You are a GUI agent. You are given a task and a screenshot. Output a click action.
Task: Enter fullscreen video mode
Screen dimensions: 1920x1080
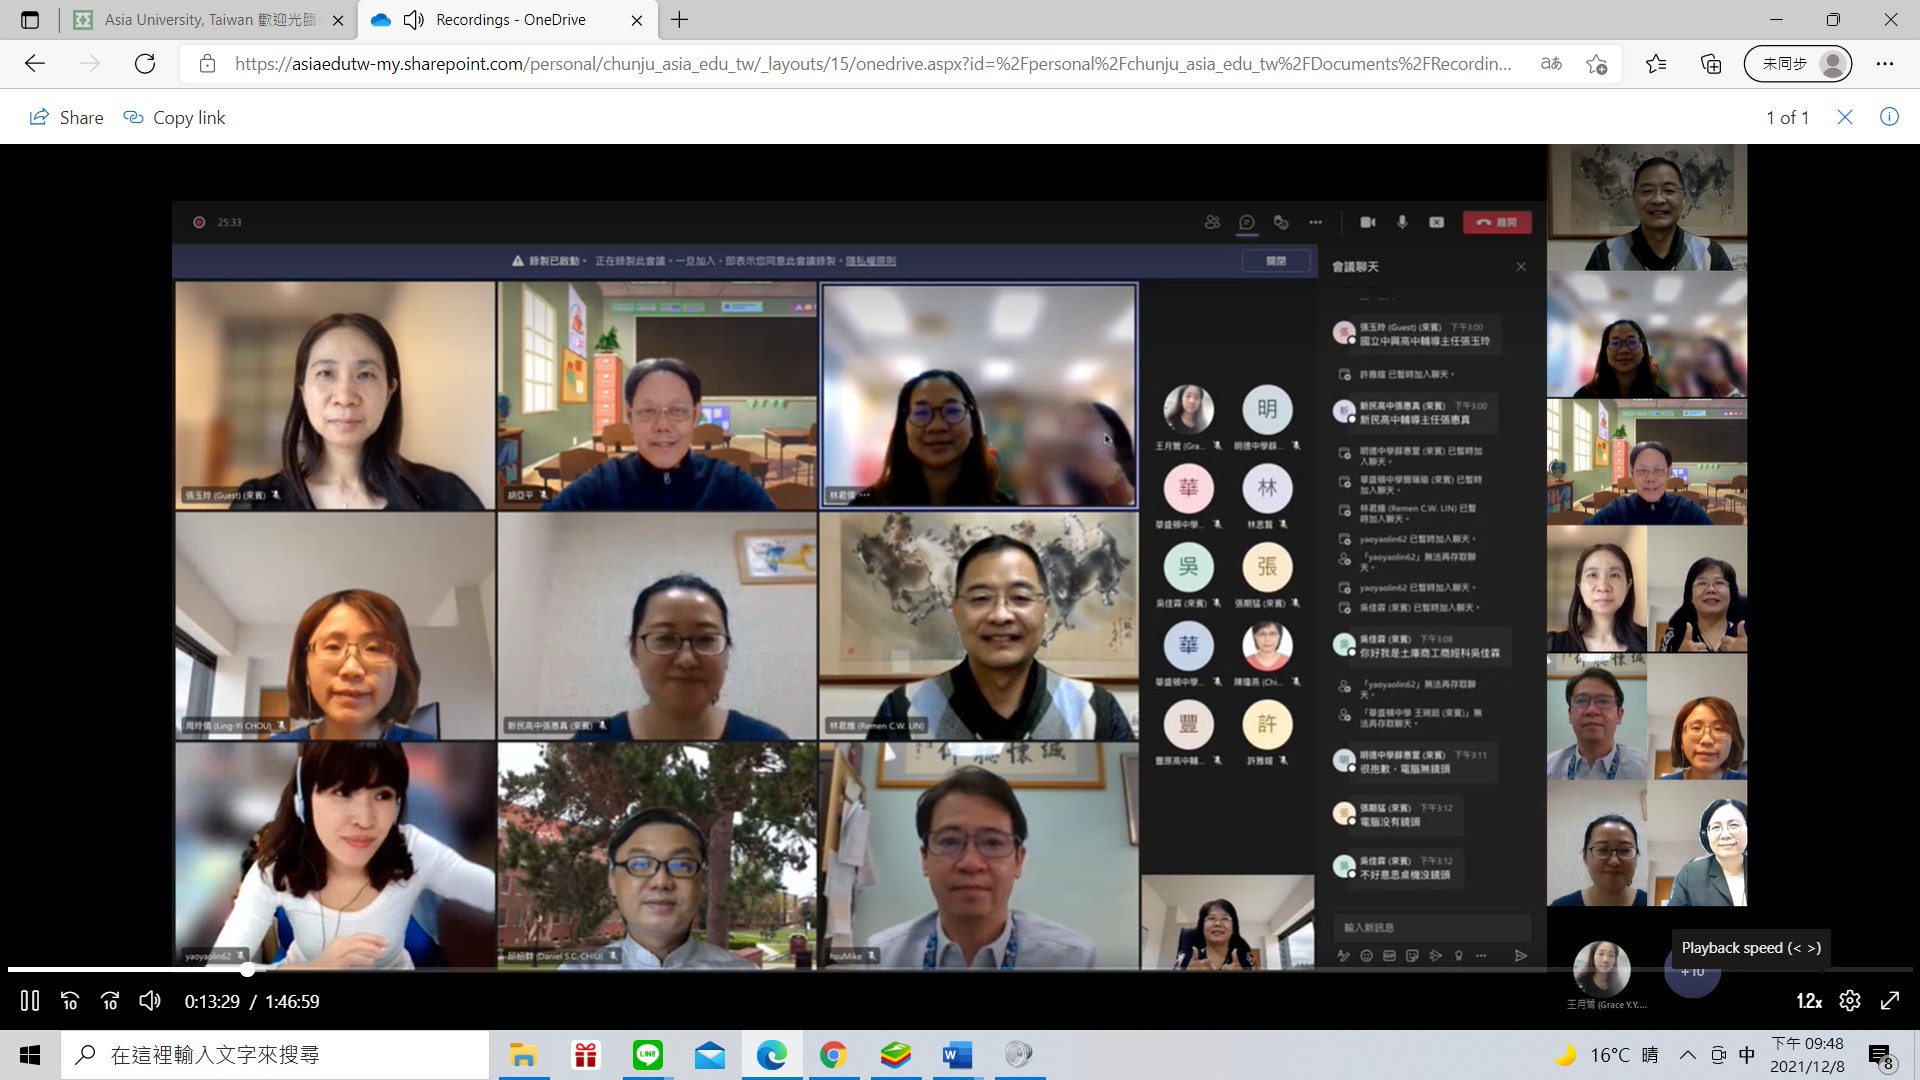tap(1890, 1001)
